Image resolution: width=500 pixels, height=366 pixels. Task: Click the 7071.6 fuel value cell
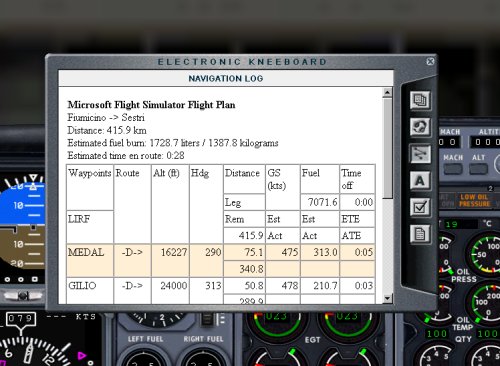point(320,202)
